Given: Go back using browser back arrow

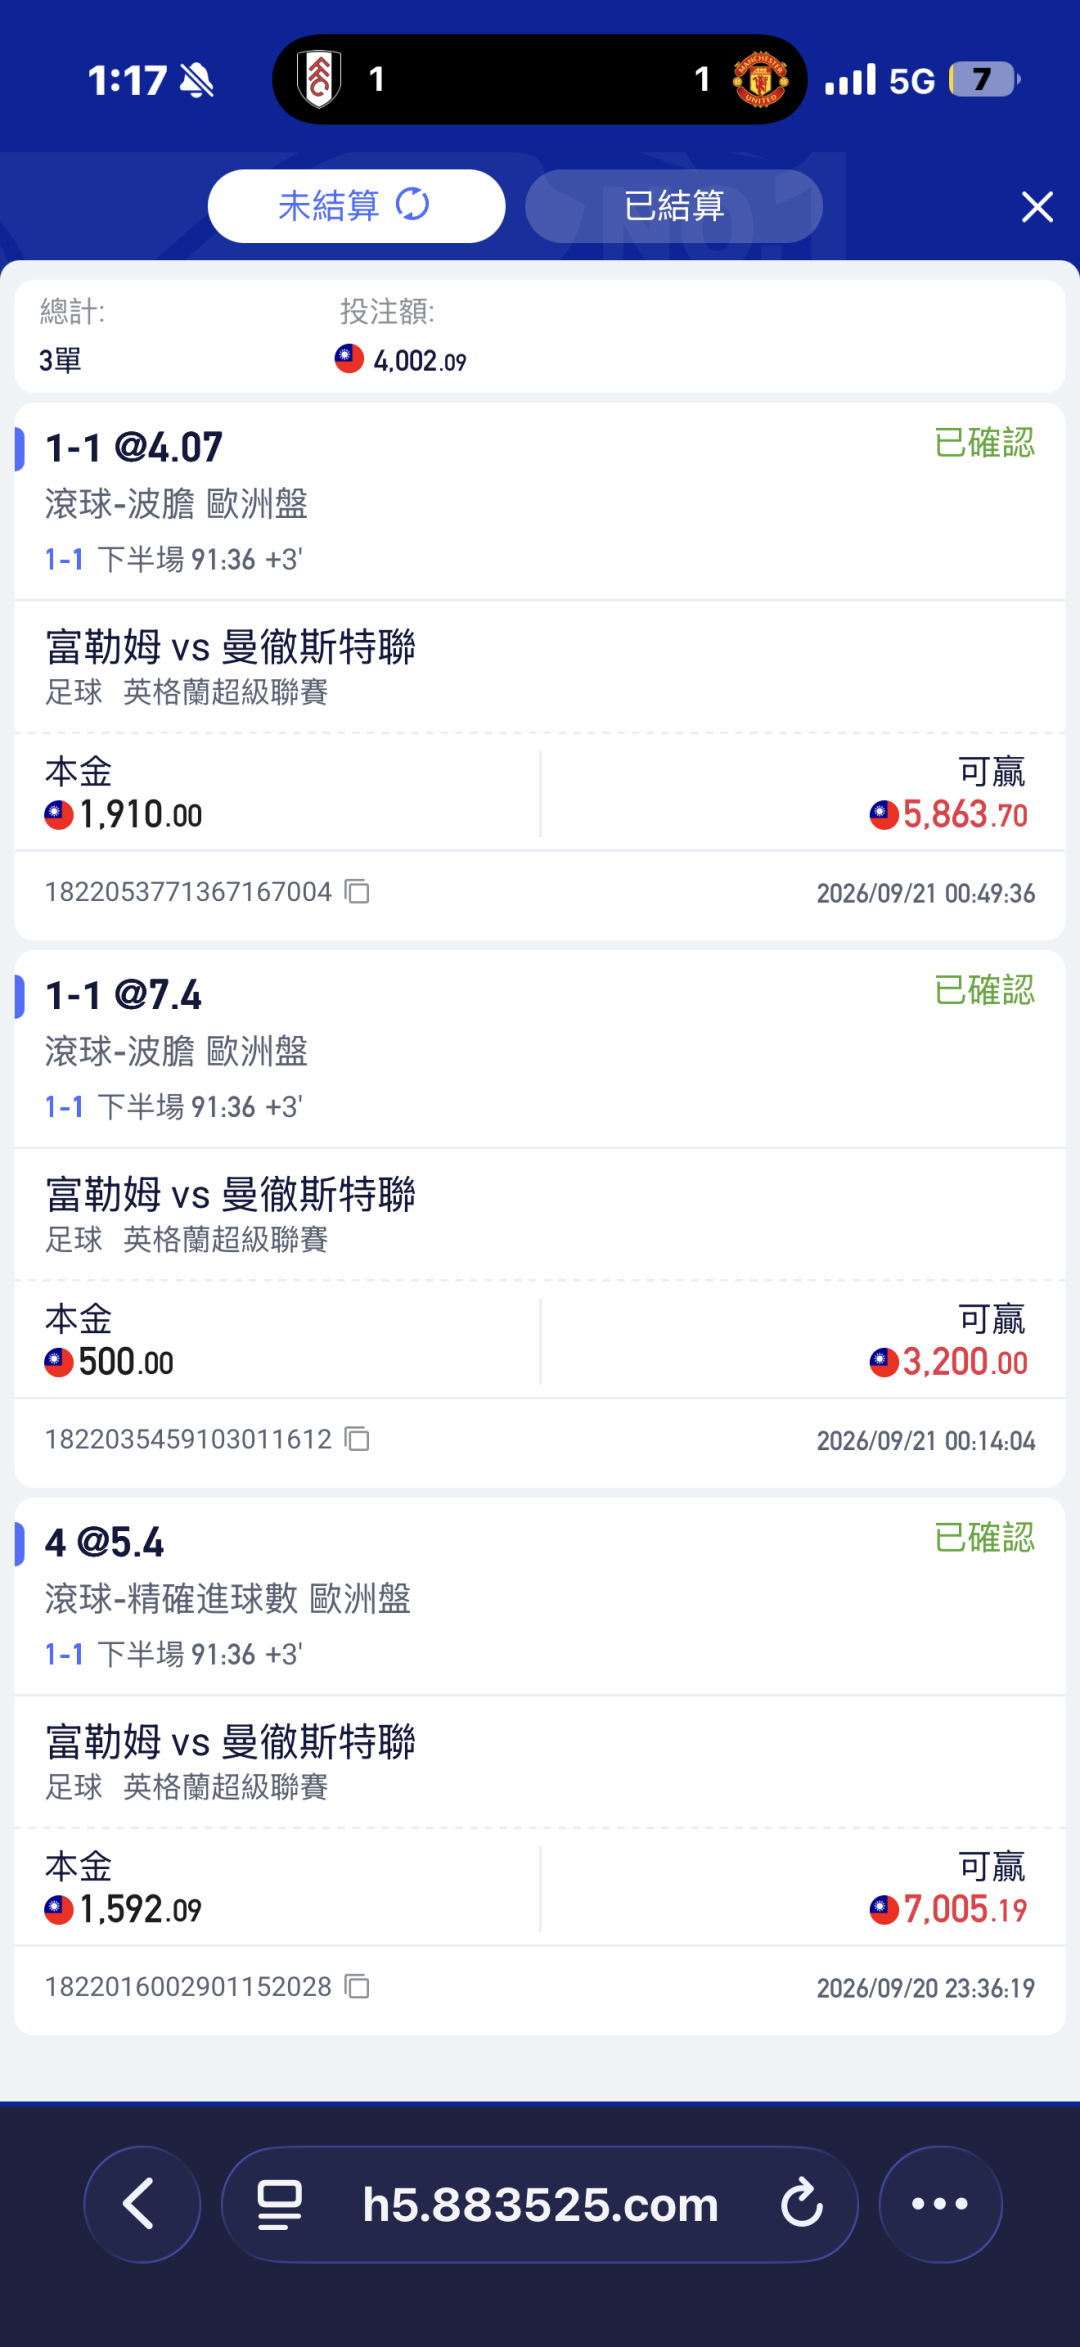Looking at the screenshot, I should pos(141,2204).
